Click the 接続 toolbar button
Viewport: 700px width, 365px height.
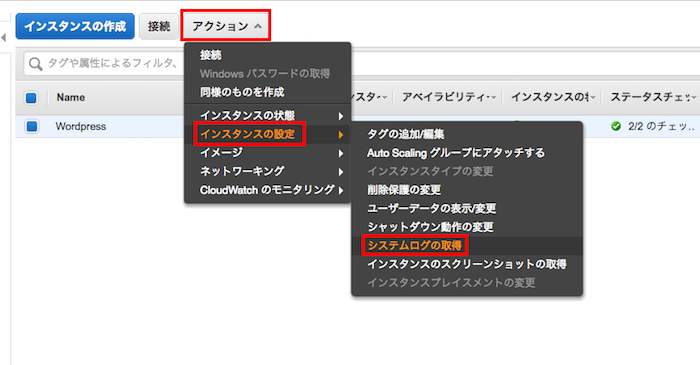(159, 26)
